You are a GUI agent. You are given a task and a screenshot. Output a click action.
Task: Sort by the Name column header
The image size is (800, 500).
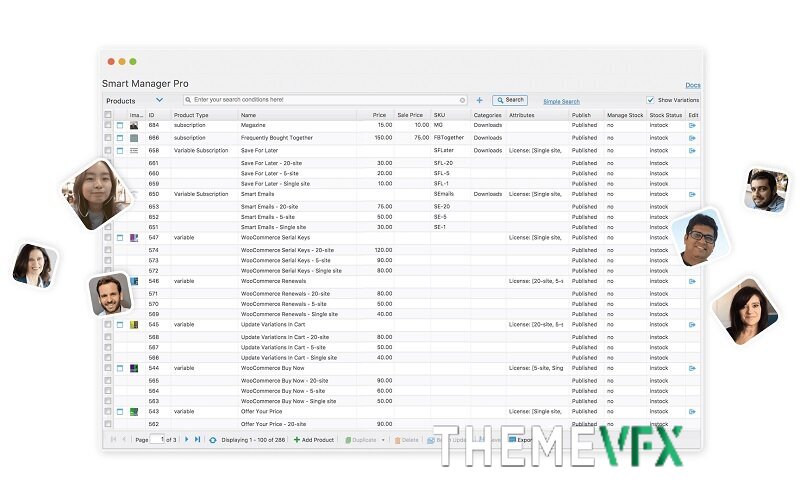pyautogui.click(x=248, y=115)
